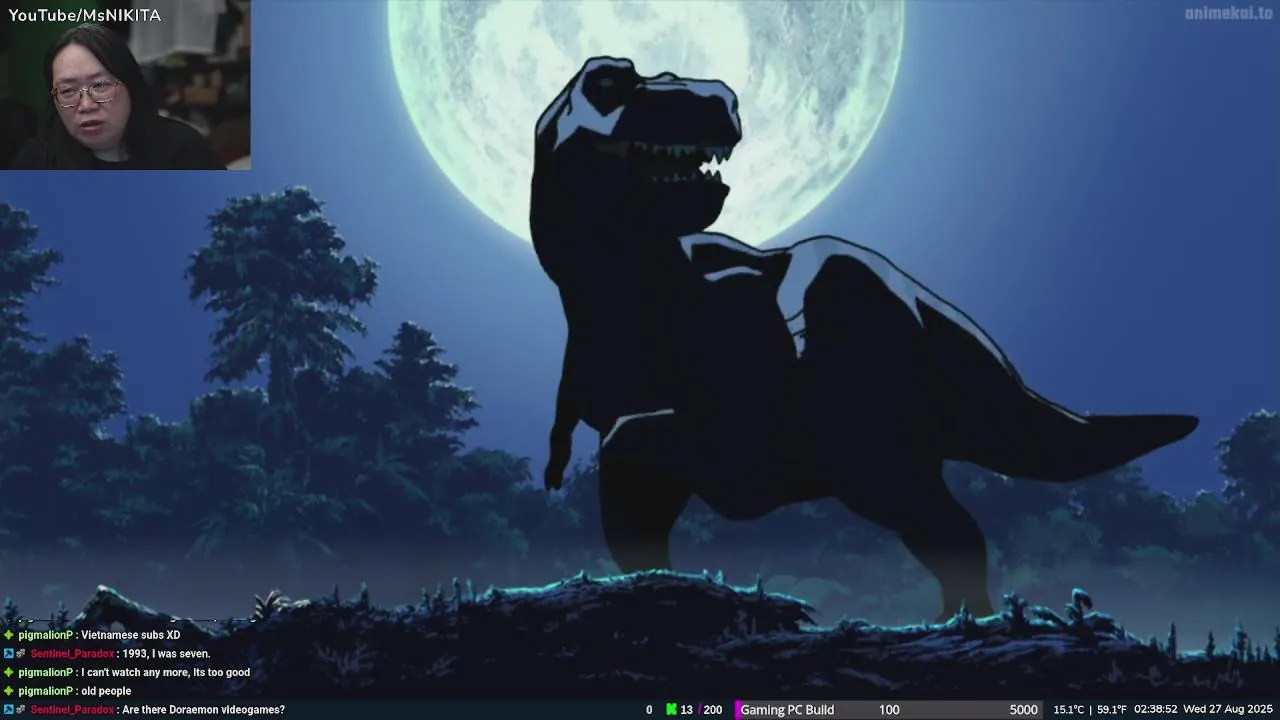Click message "I can't watch any more, Its too good"
Screen dimensions: 1280x720
pos(166,673)
